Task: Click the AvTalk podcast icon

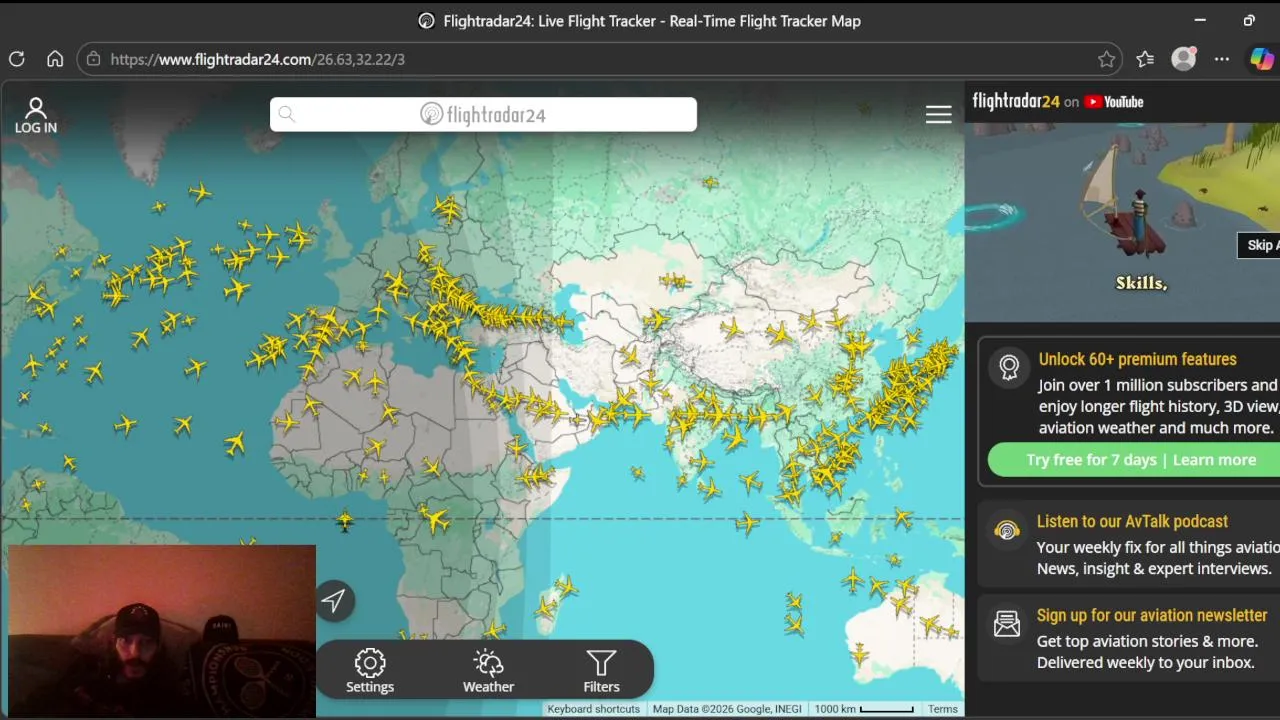Action: coord(1007,531)
